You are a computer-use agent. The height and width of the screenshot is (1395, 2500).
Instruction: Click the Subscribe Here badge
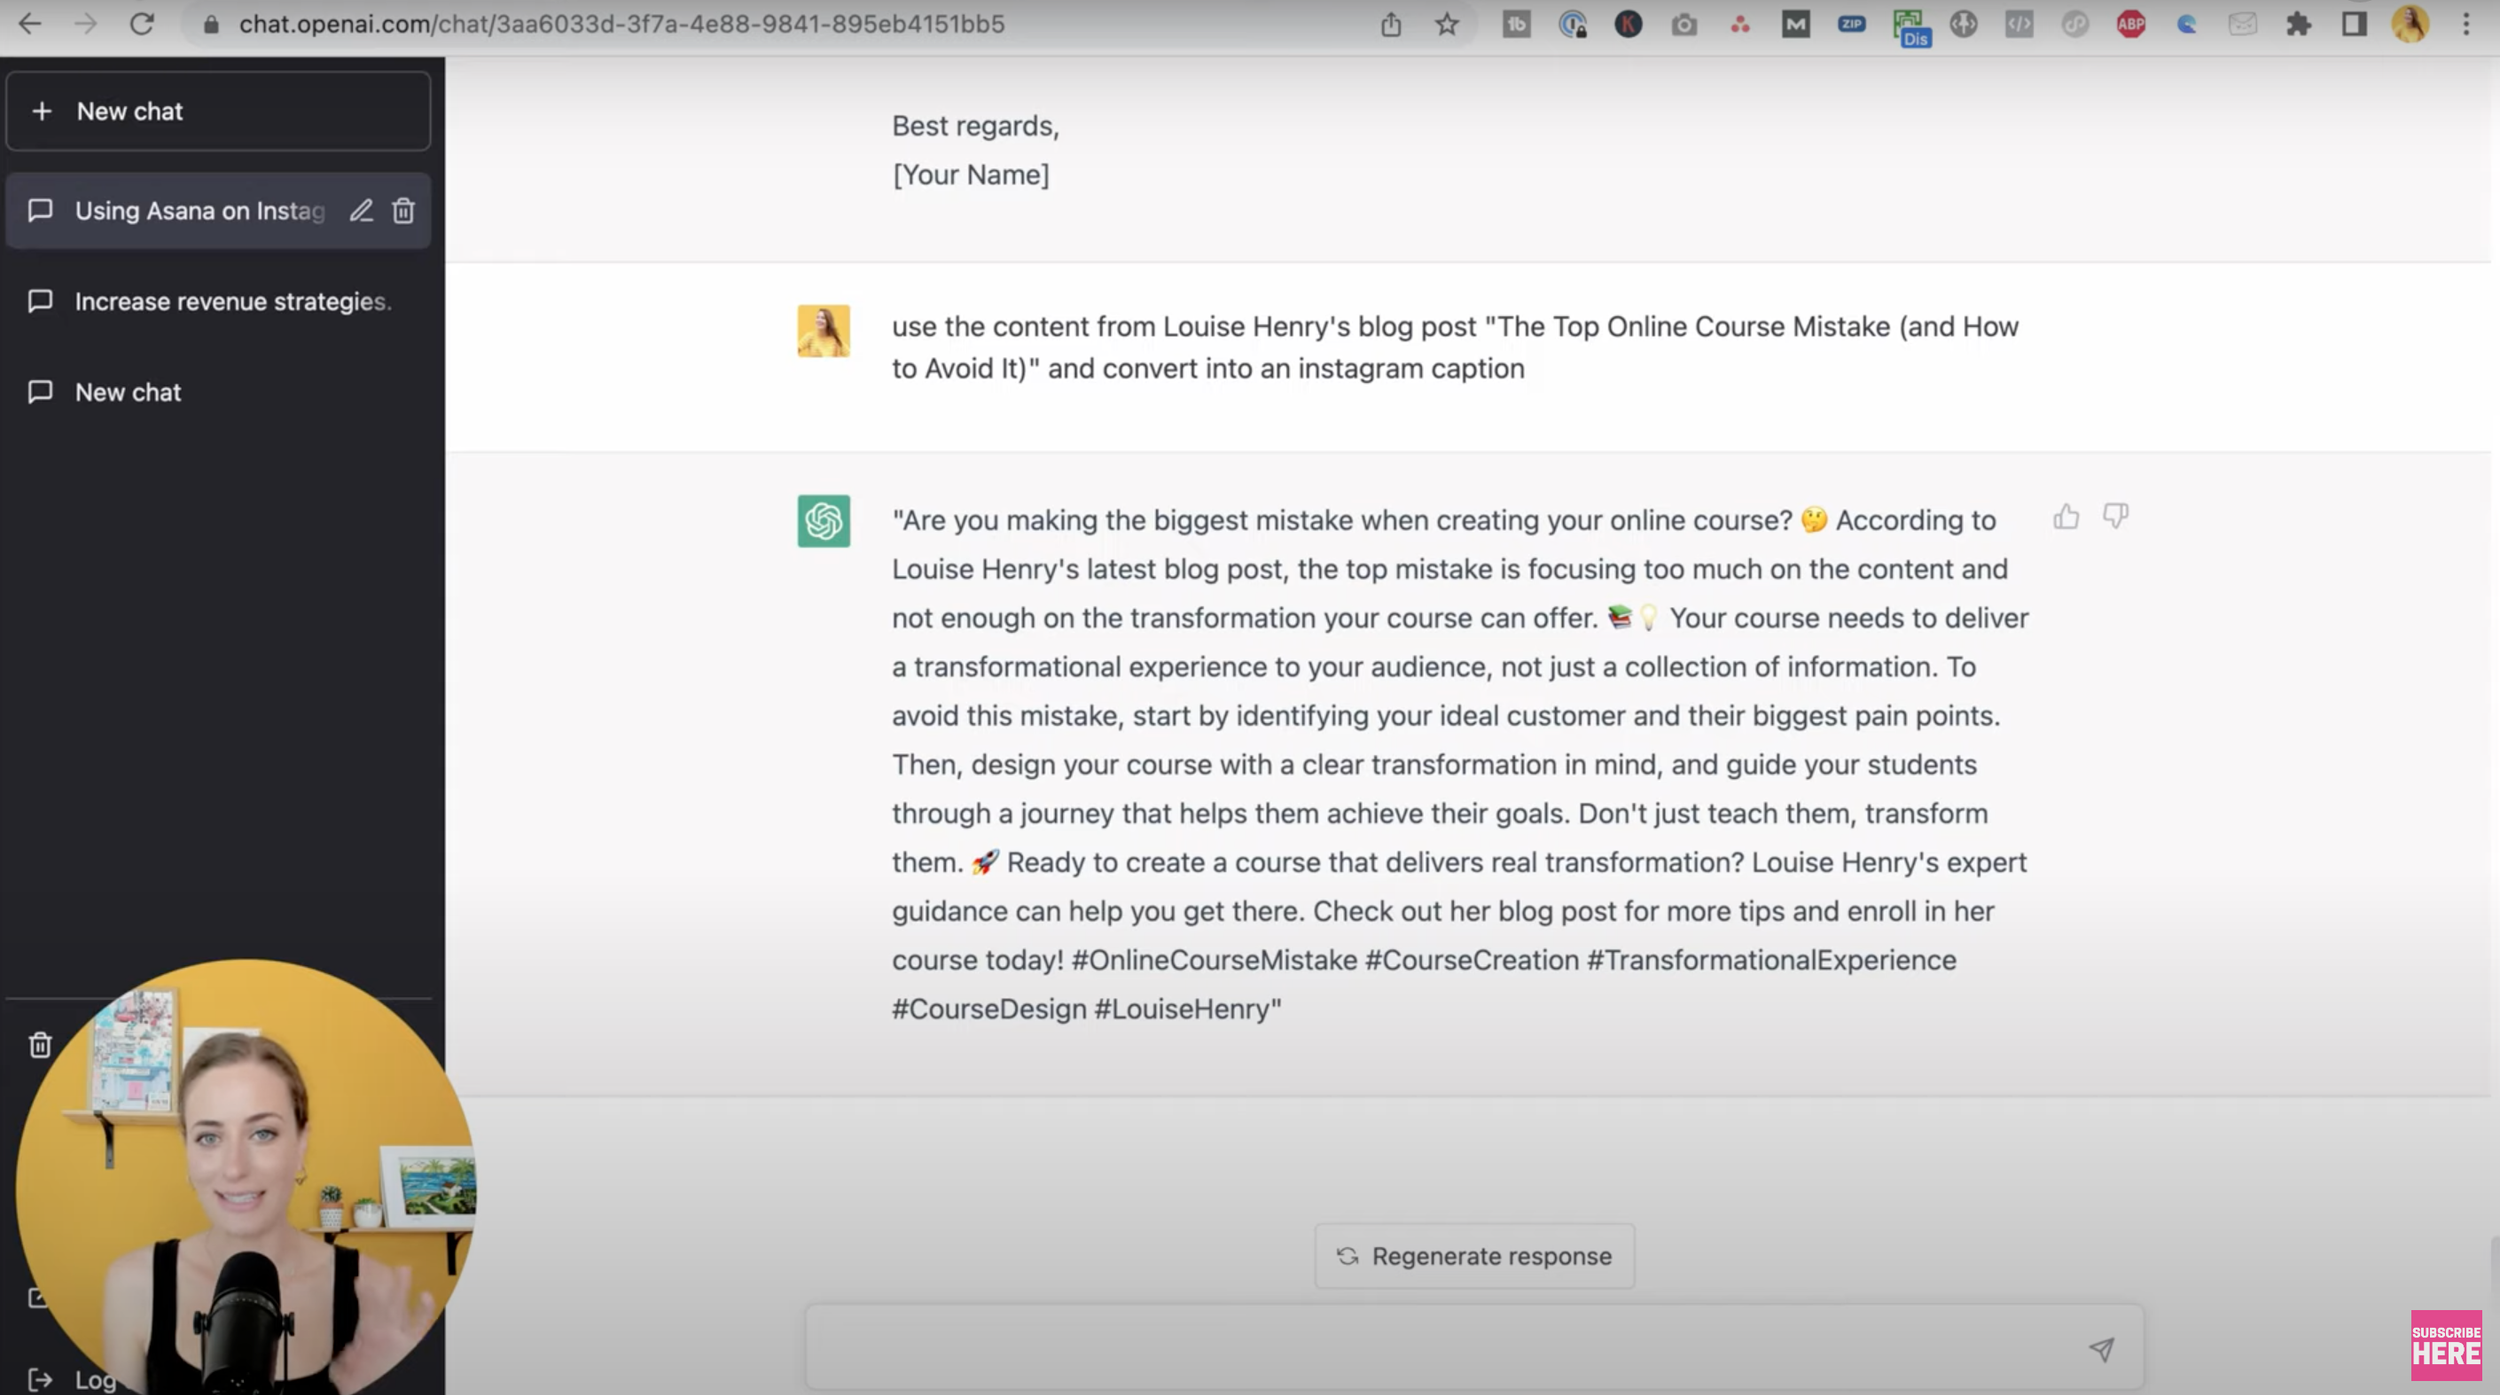(x=2446, y=1346)
